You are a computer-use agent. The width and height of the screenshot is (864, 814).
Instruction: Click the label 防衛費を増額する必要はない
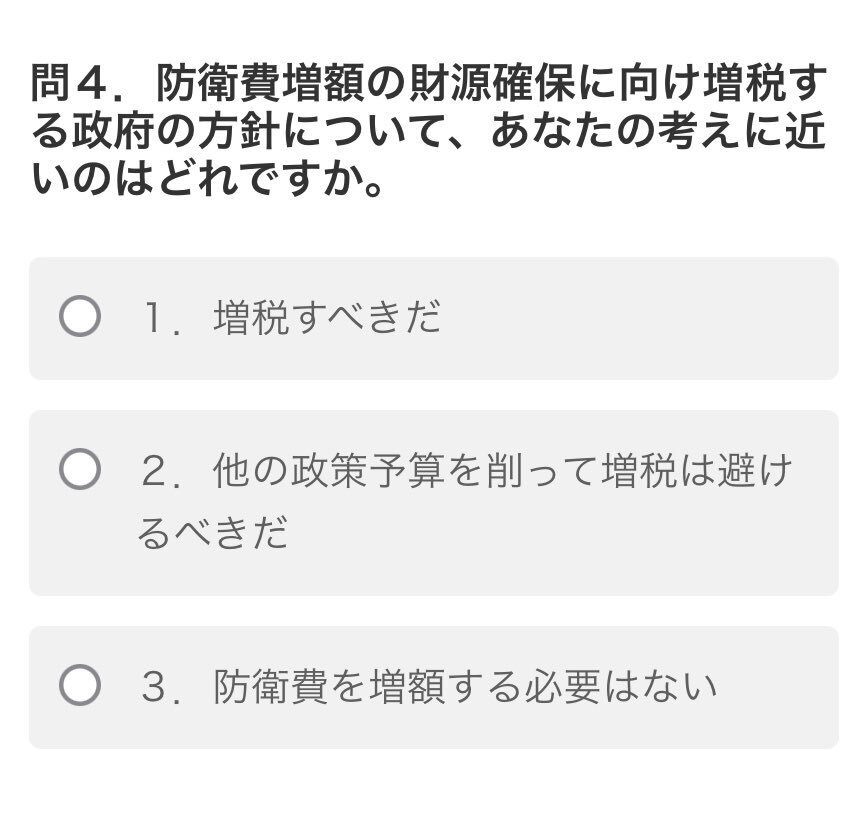pos(465,687)
